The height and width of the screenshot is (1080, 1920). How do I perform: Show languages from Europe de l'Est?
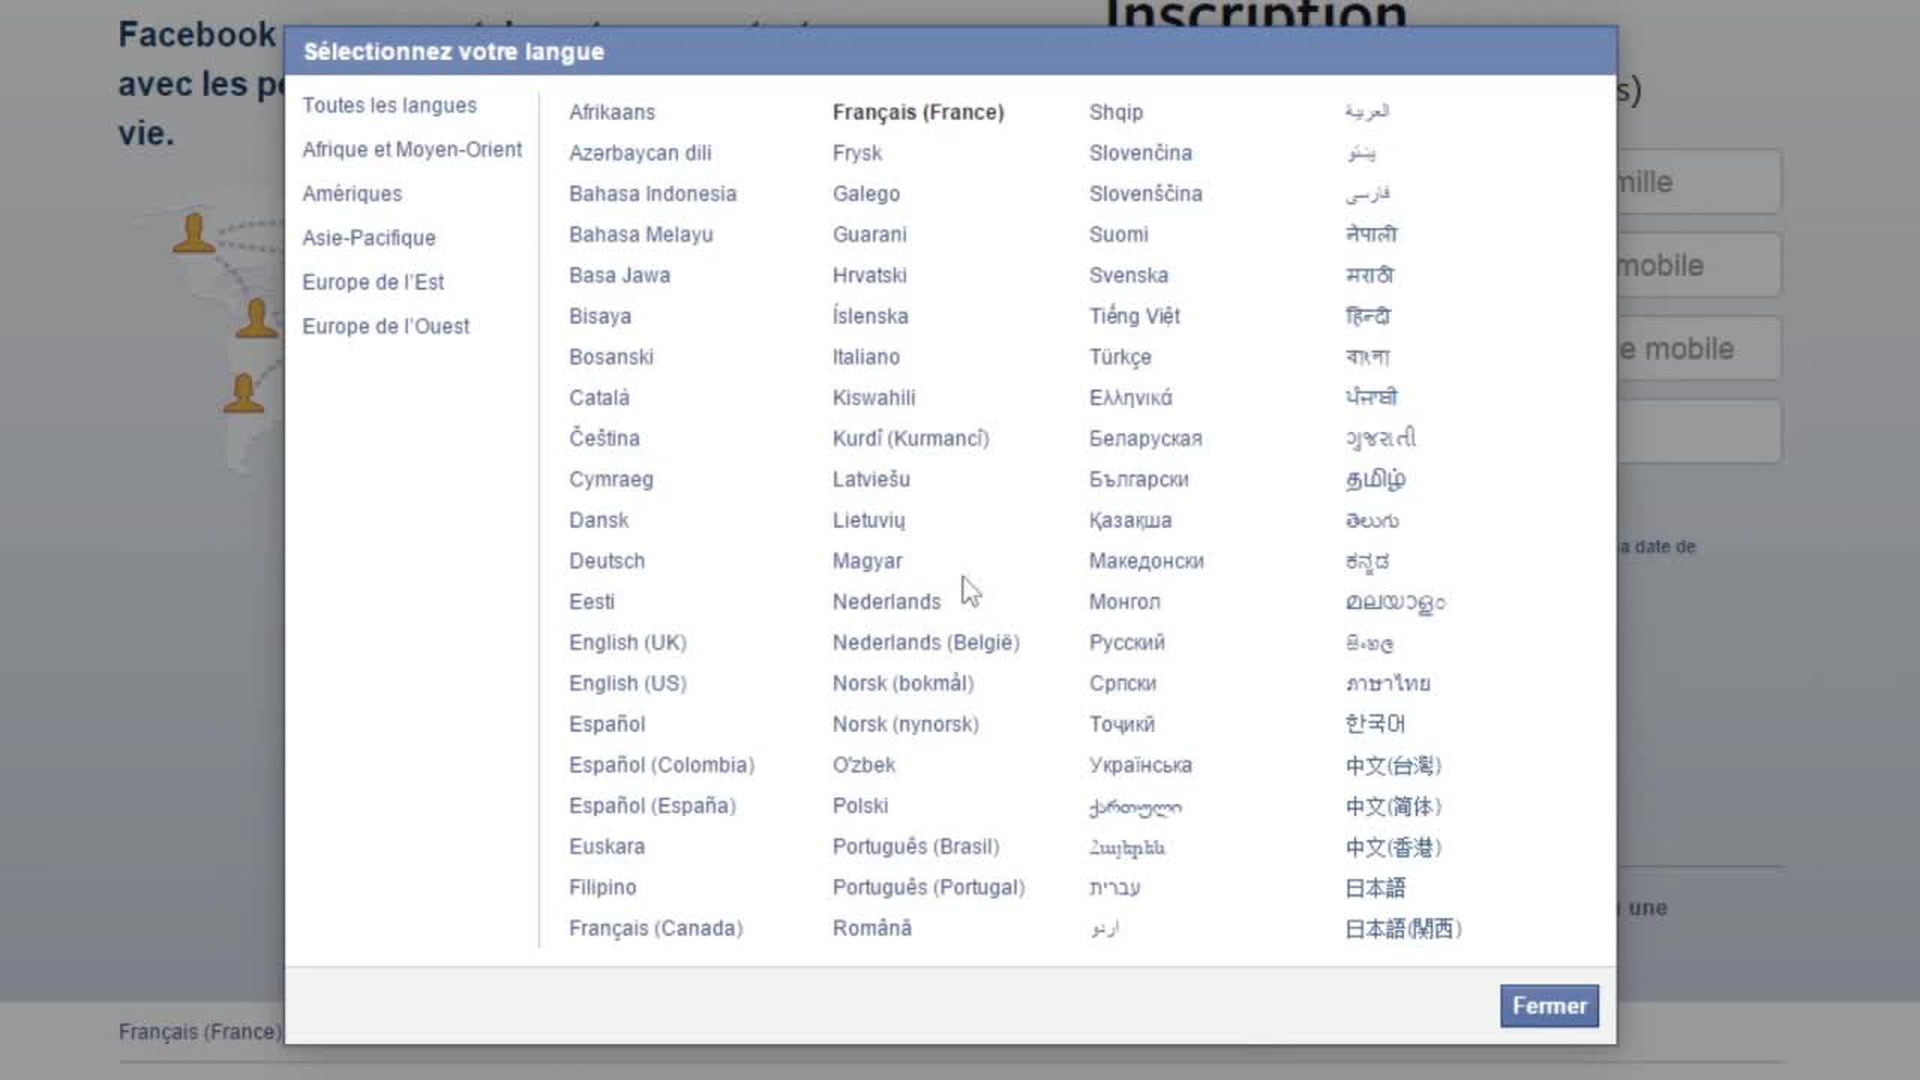[x=373, y=282]
